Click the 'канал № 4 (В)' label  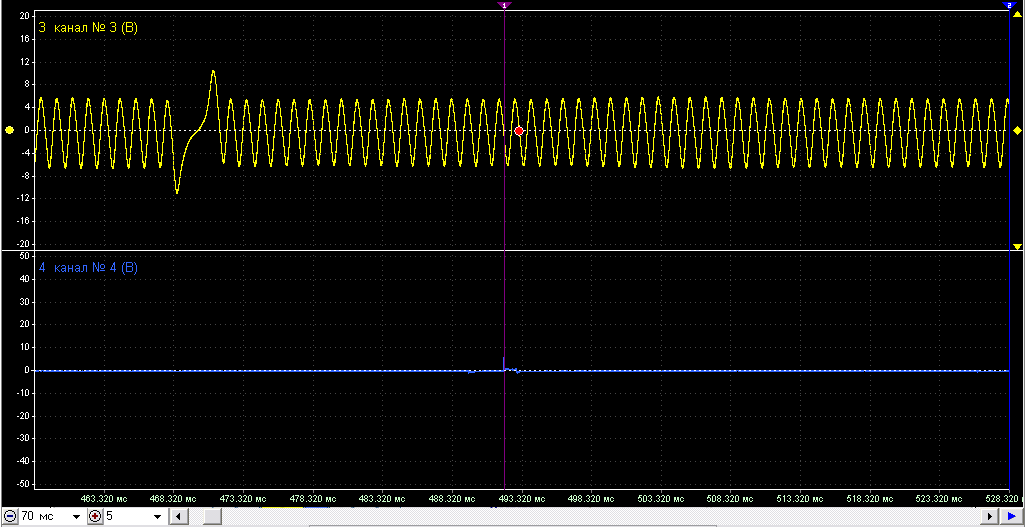click(95, 267)
